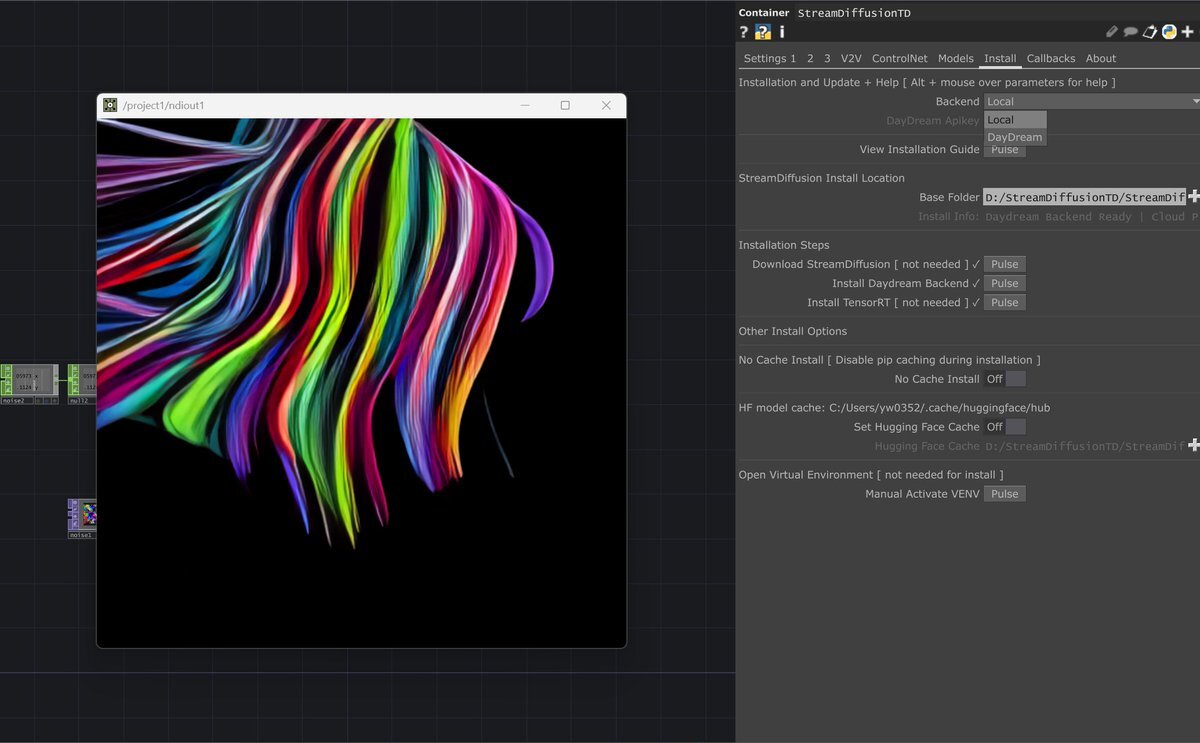Choose DayDream from the Backend list
This screenshot has height=743, width=1200.
tap(1014, 137)
